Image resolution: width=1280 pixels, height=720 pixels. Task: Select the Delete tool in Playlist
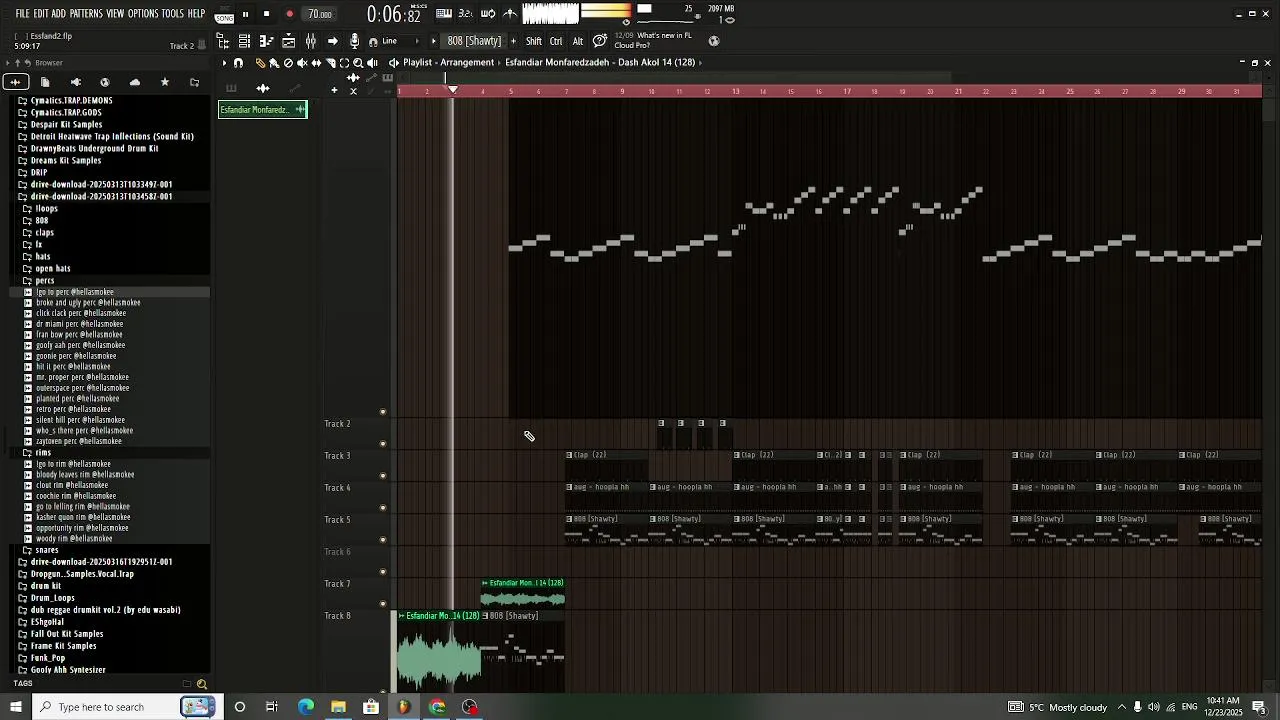288,63
